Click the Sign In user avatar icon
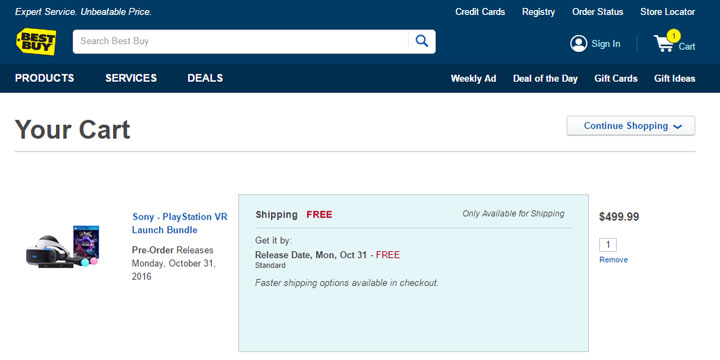 coord(579,44)
